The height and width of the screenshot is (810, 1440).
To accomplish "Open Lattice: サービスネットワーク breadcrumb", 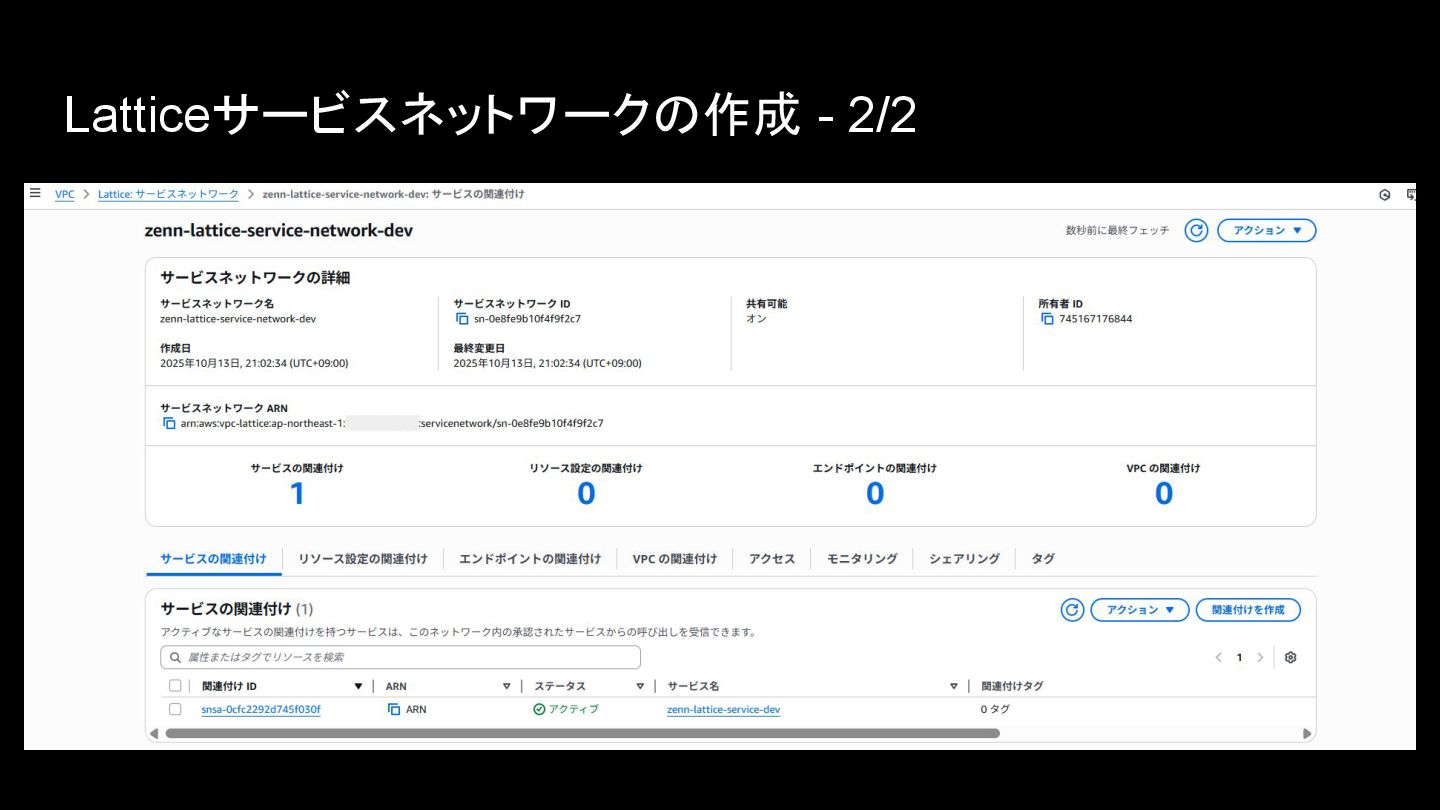I will click(x=168, y=194).
